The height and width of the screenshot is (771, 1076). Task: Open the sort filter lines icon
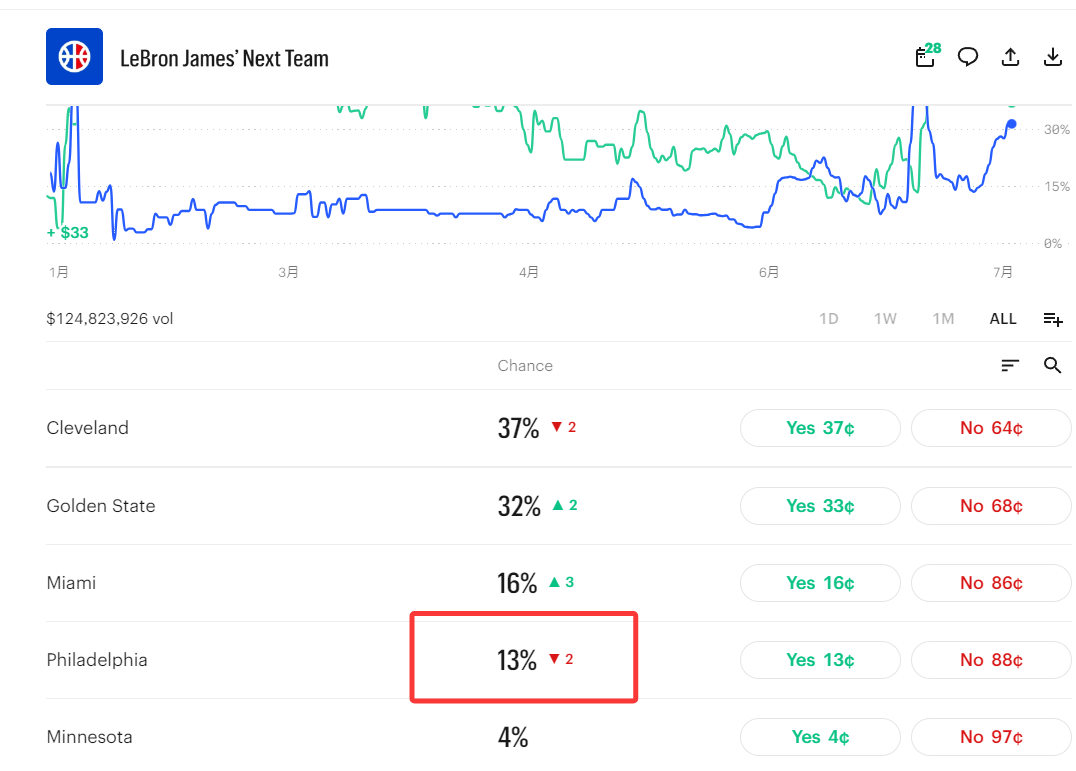pos(1009,366)
